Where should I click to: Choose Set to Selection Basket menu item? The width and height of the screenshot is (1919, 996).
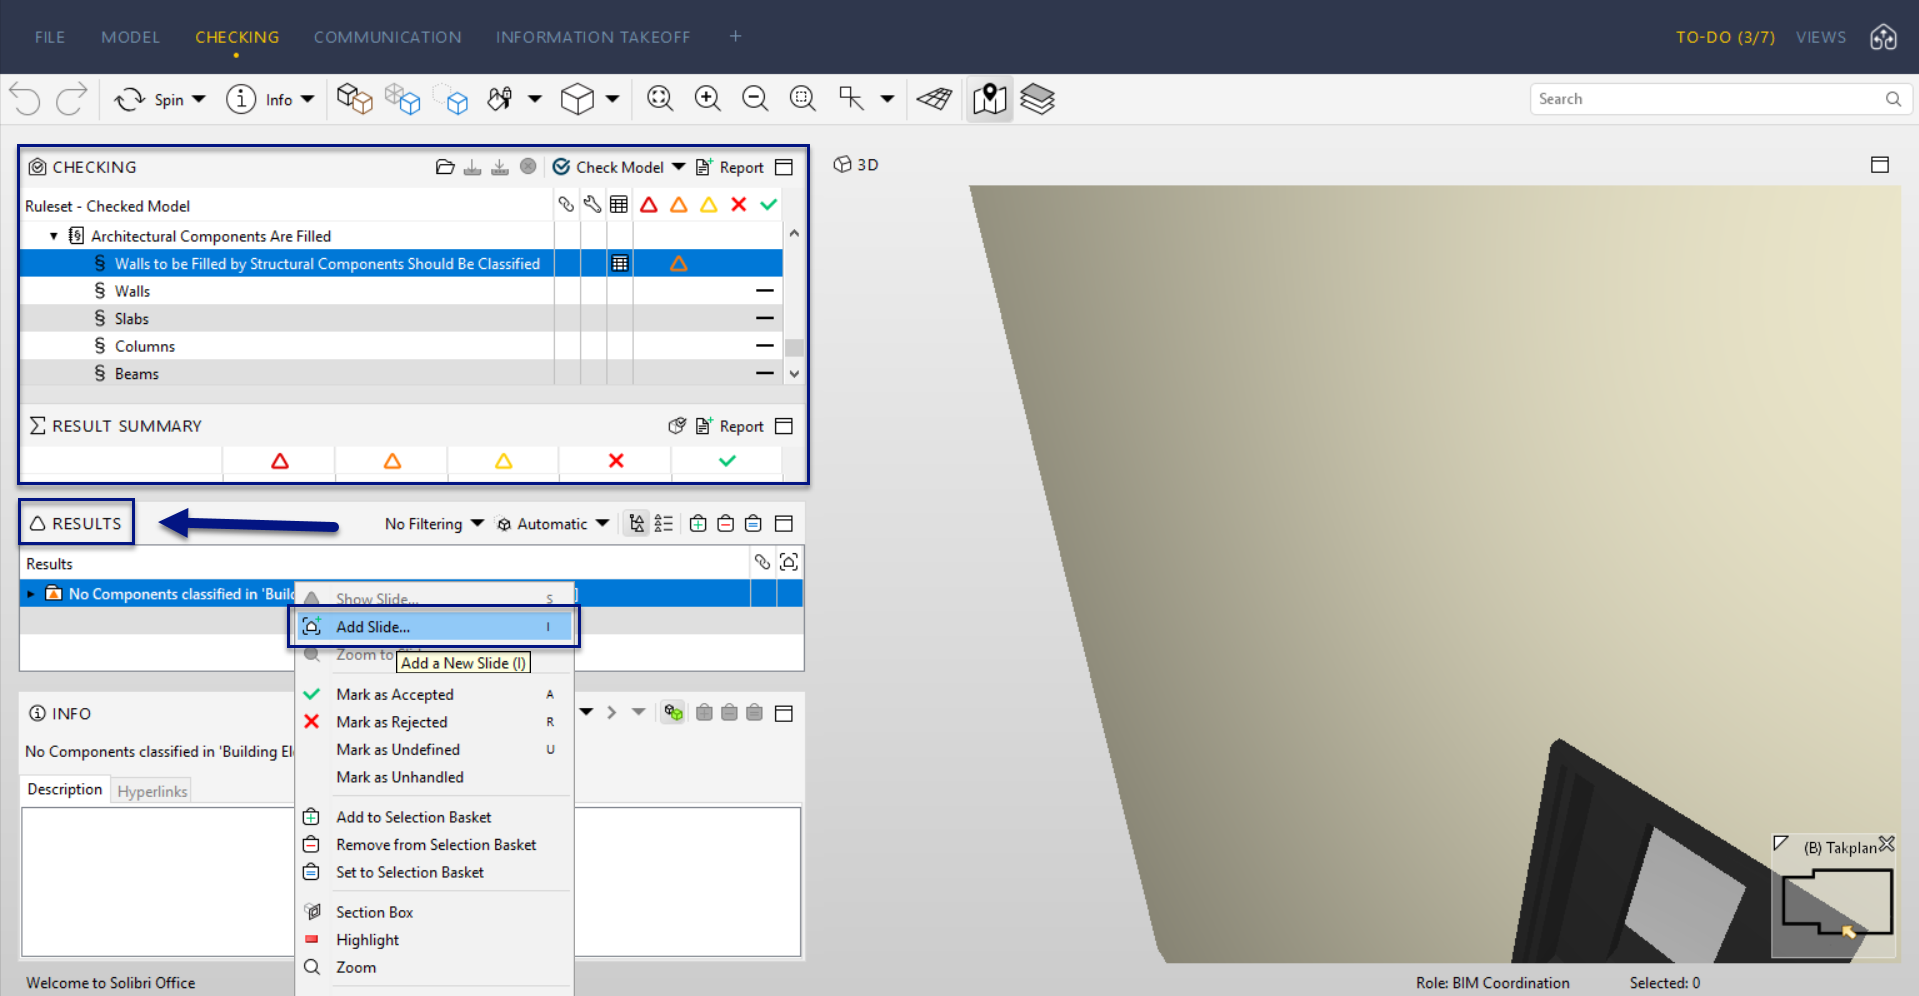tap(434, 873)
